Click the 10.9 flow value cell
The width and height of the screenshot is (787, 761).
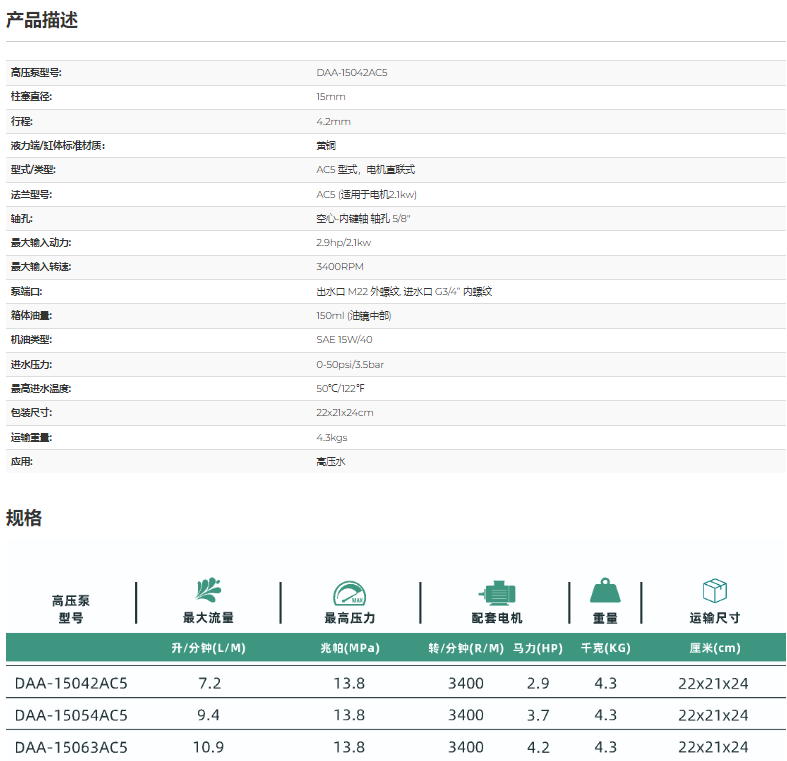pos(208,747)
